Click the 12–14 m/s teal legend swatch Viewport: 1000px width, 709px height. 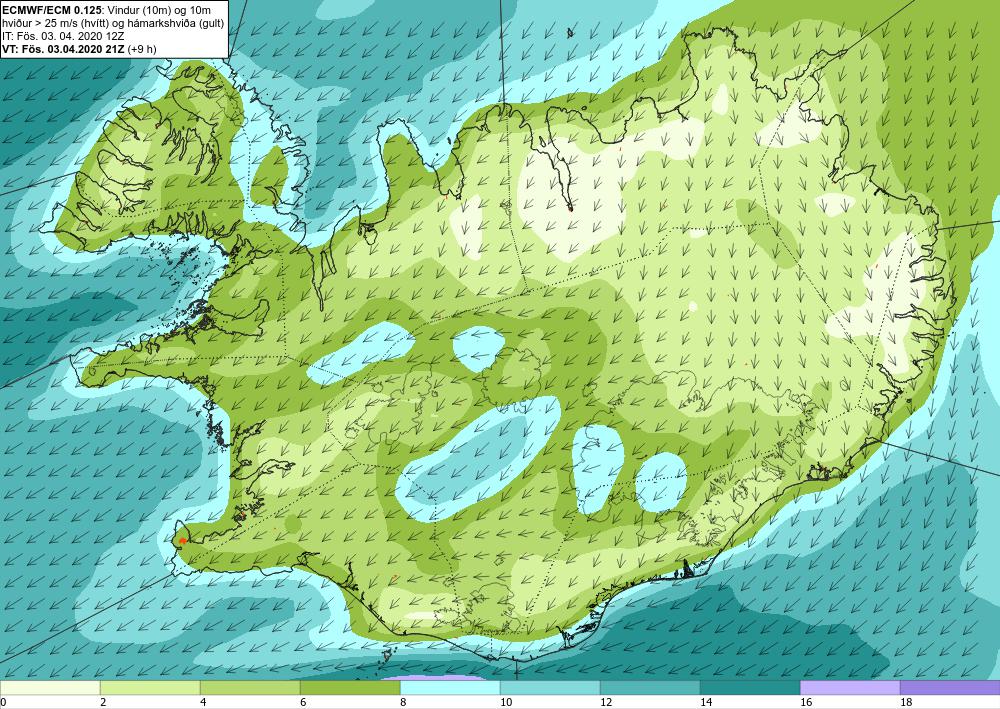coord(650,688)
